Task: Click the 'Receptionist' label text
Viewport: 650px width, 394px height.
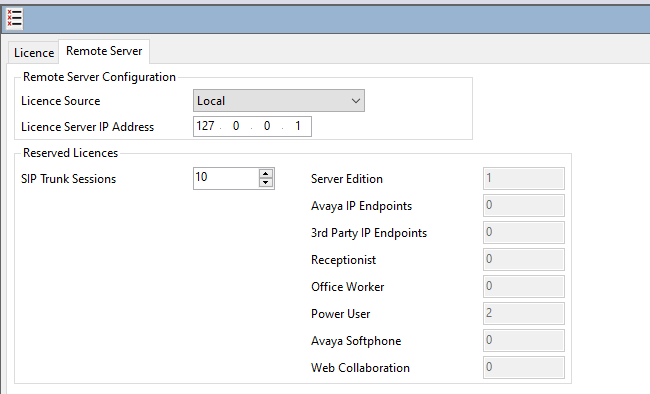Action: [x=344, y=260]
